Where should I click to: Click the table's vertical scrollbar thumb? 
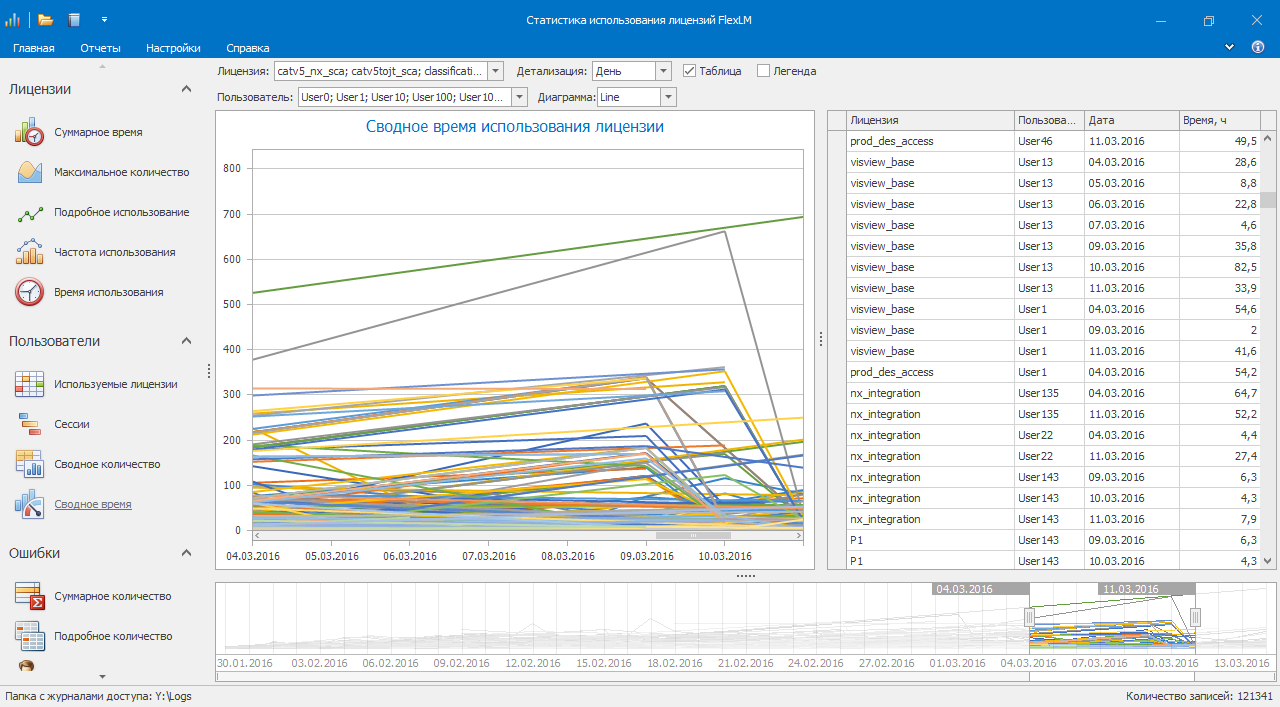point(1268,200)
